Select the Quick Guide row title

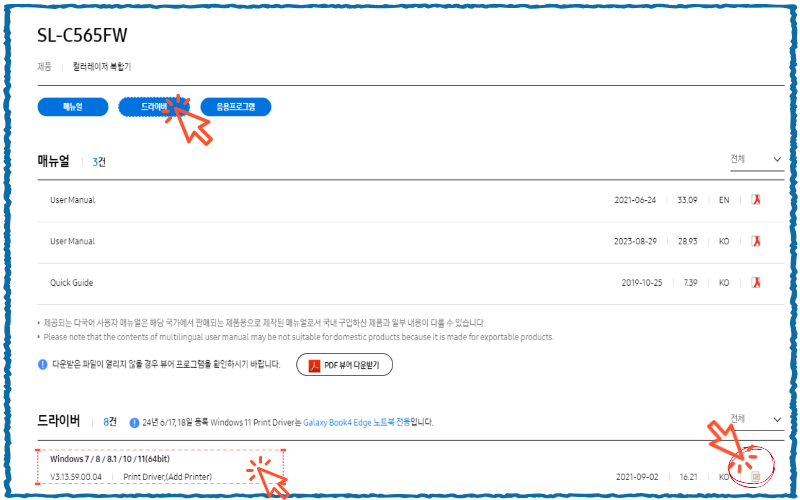[x=71, y=283]
